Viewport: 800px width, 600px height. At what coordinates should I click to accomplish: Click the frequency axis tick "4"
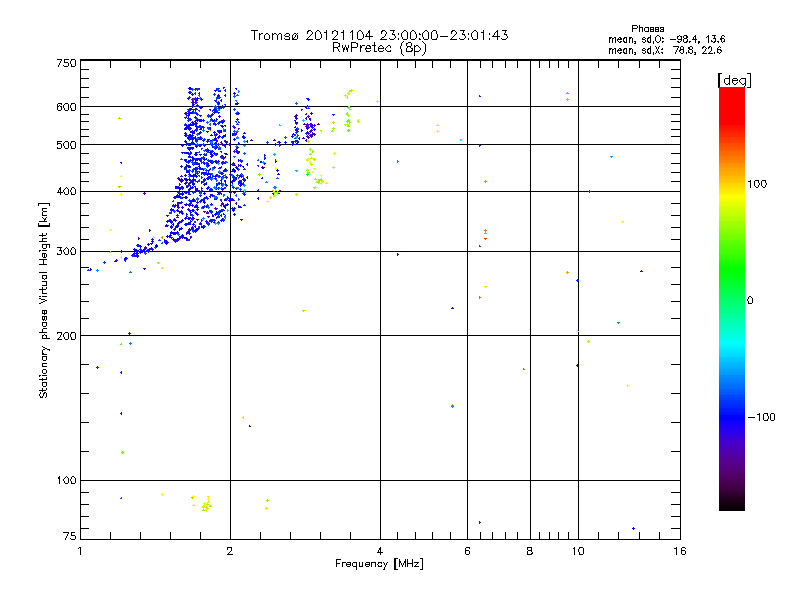380,551
